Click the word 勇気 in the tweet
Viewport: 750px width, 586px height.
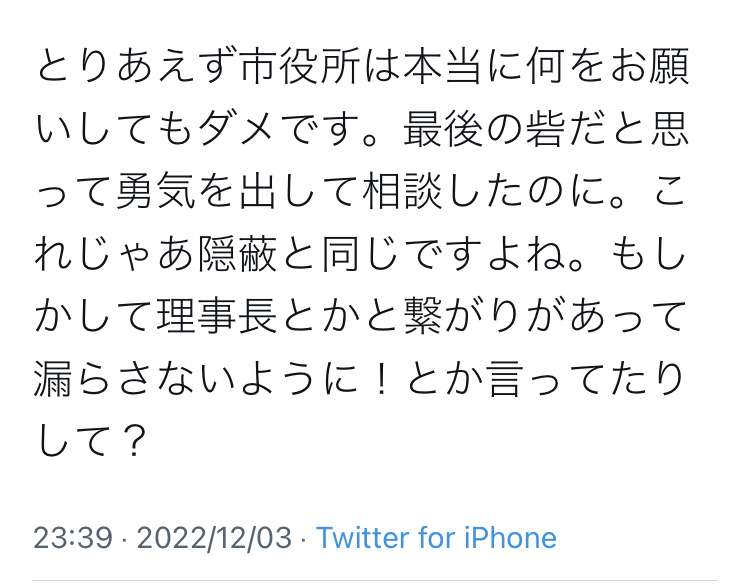pos(156,192)
